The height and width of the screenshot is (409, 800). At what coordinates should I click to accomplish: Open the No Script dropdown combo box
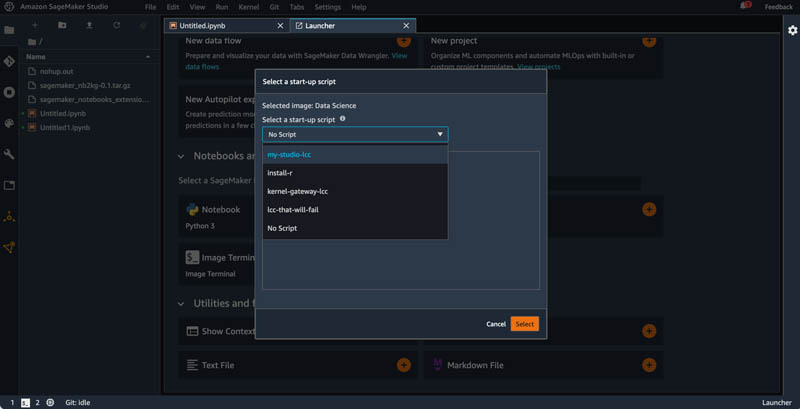click(355, 135)
